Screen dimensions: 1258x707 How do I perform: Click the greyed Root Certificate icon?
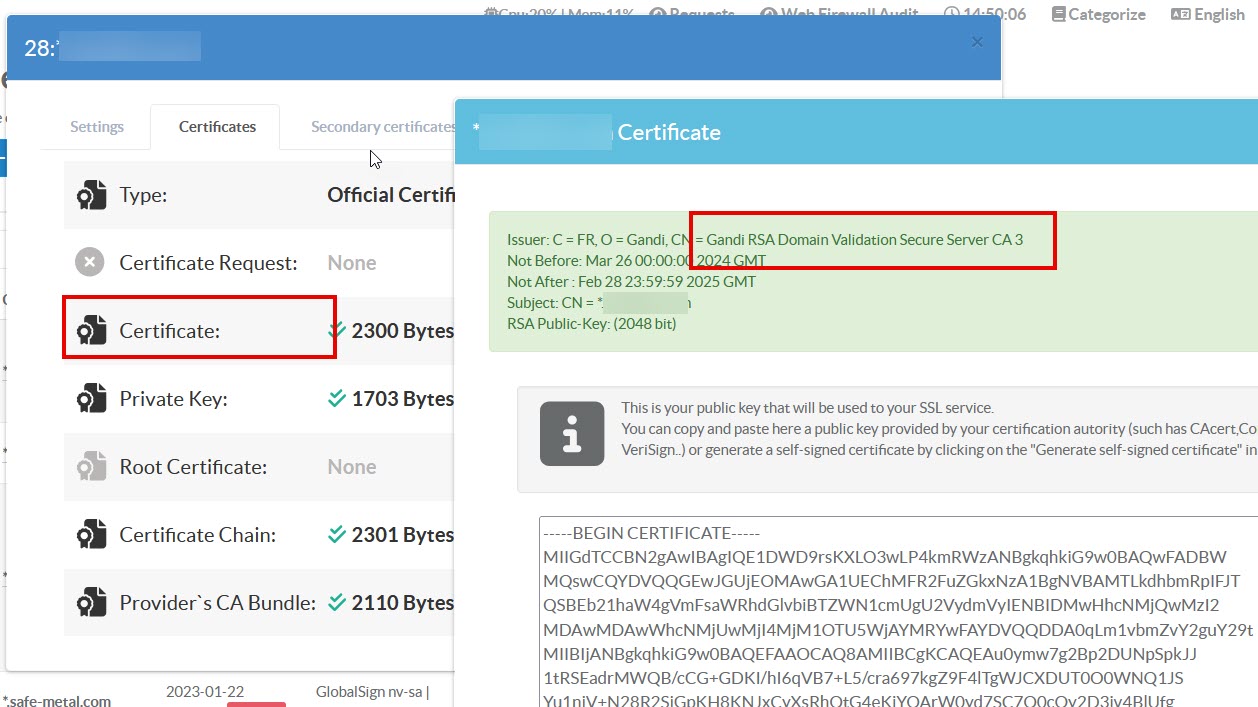click(91, 467)
